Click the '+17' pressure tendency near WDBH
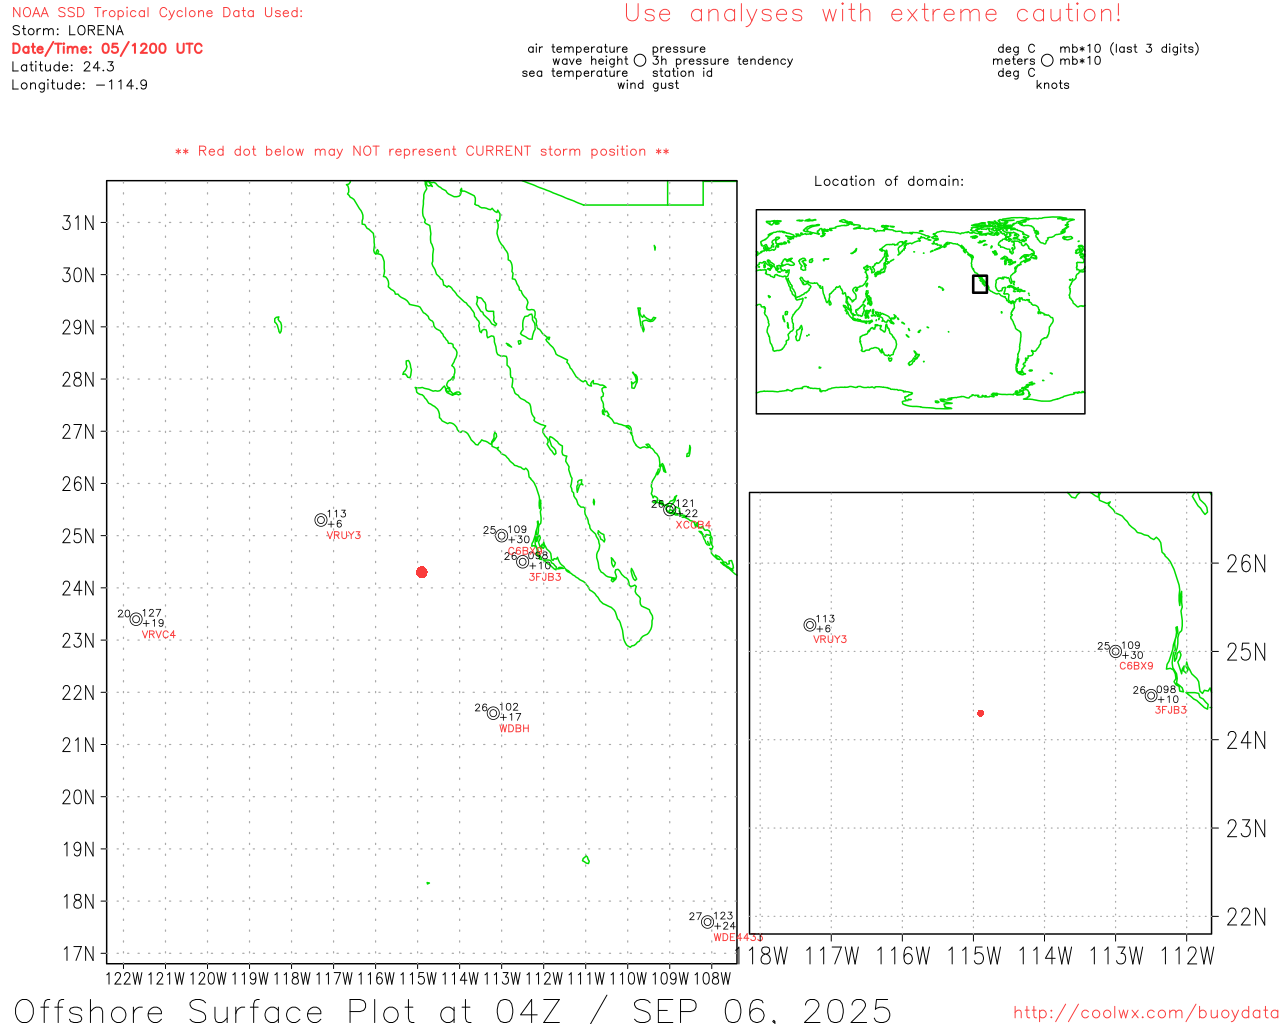This screenshot has width=1280, height=1024. [x=510, y=717]
